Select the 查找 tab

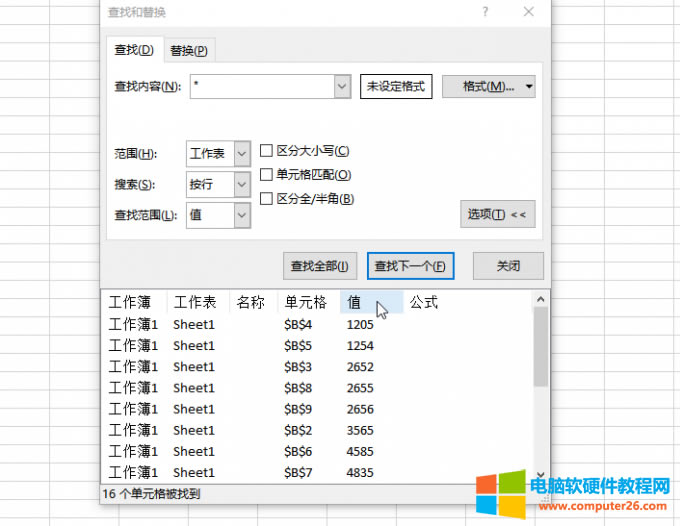[134, 50]
